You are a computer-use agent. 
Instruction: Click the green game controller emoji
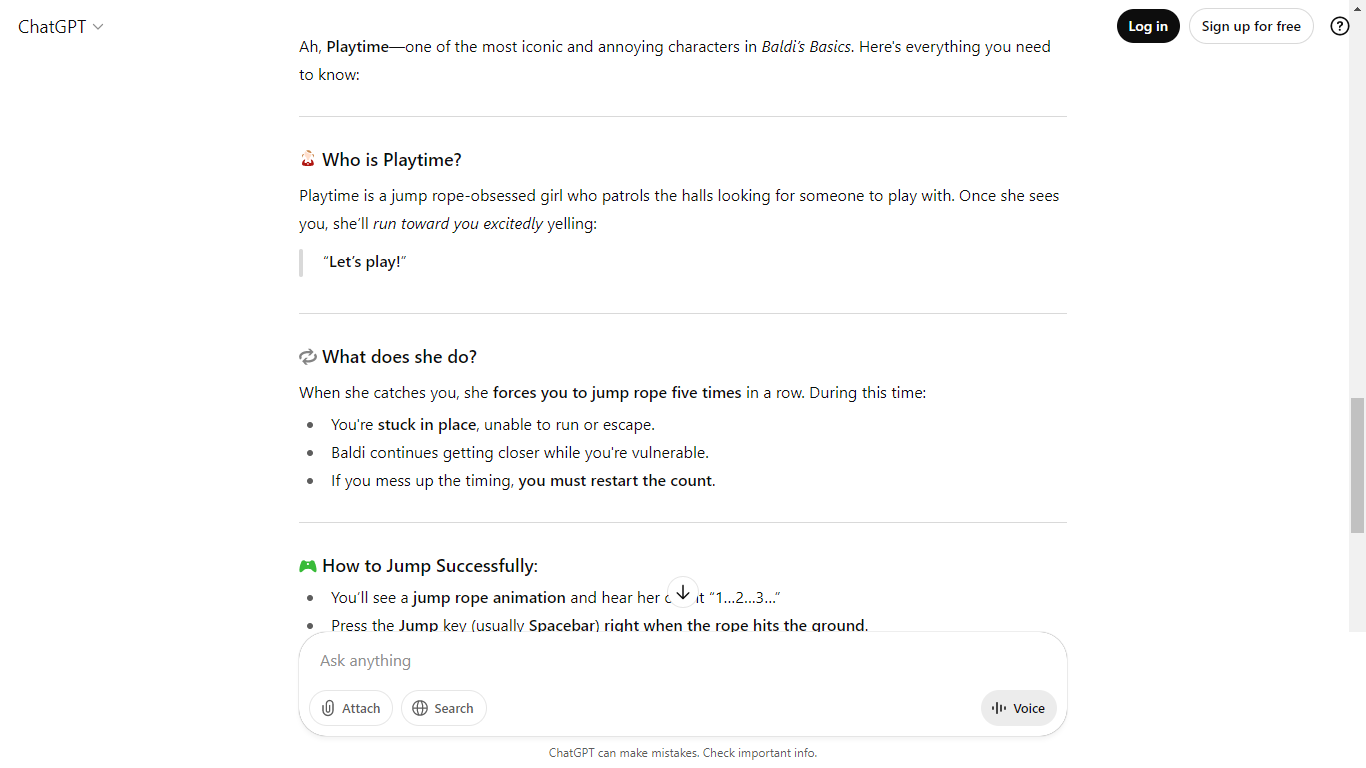(308, 566)
